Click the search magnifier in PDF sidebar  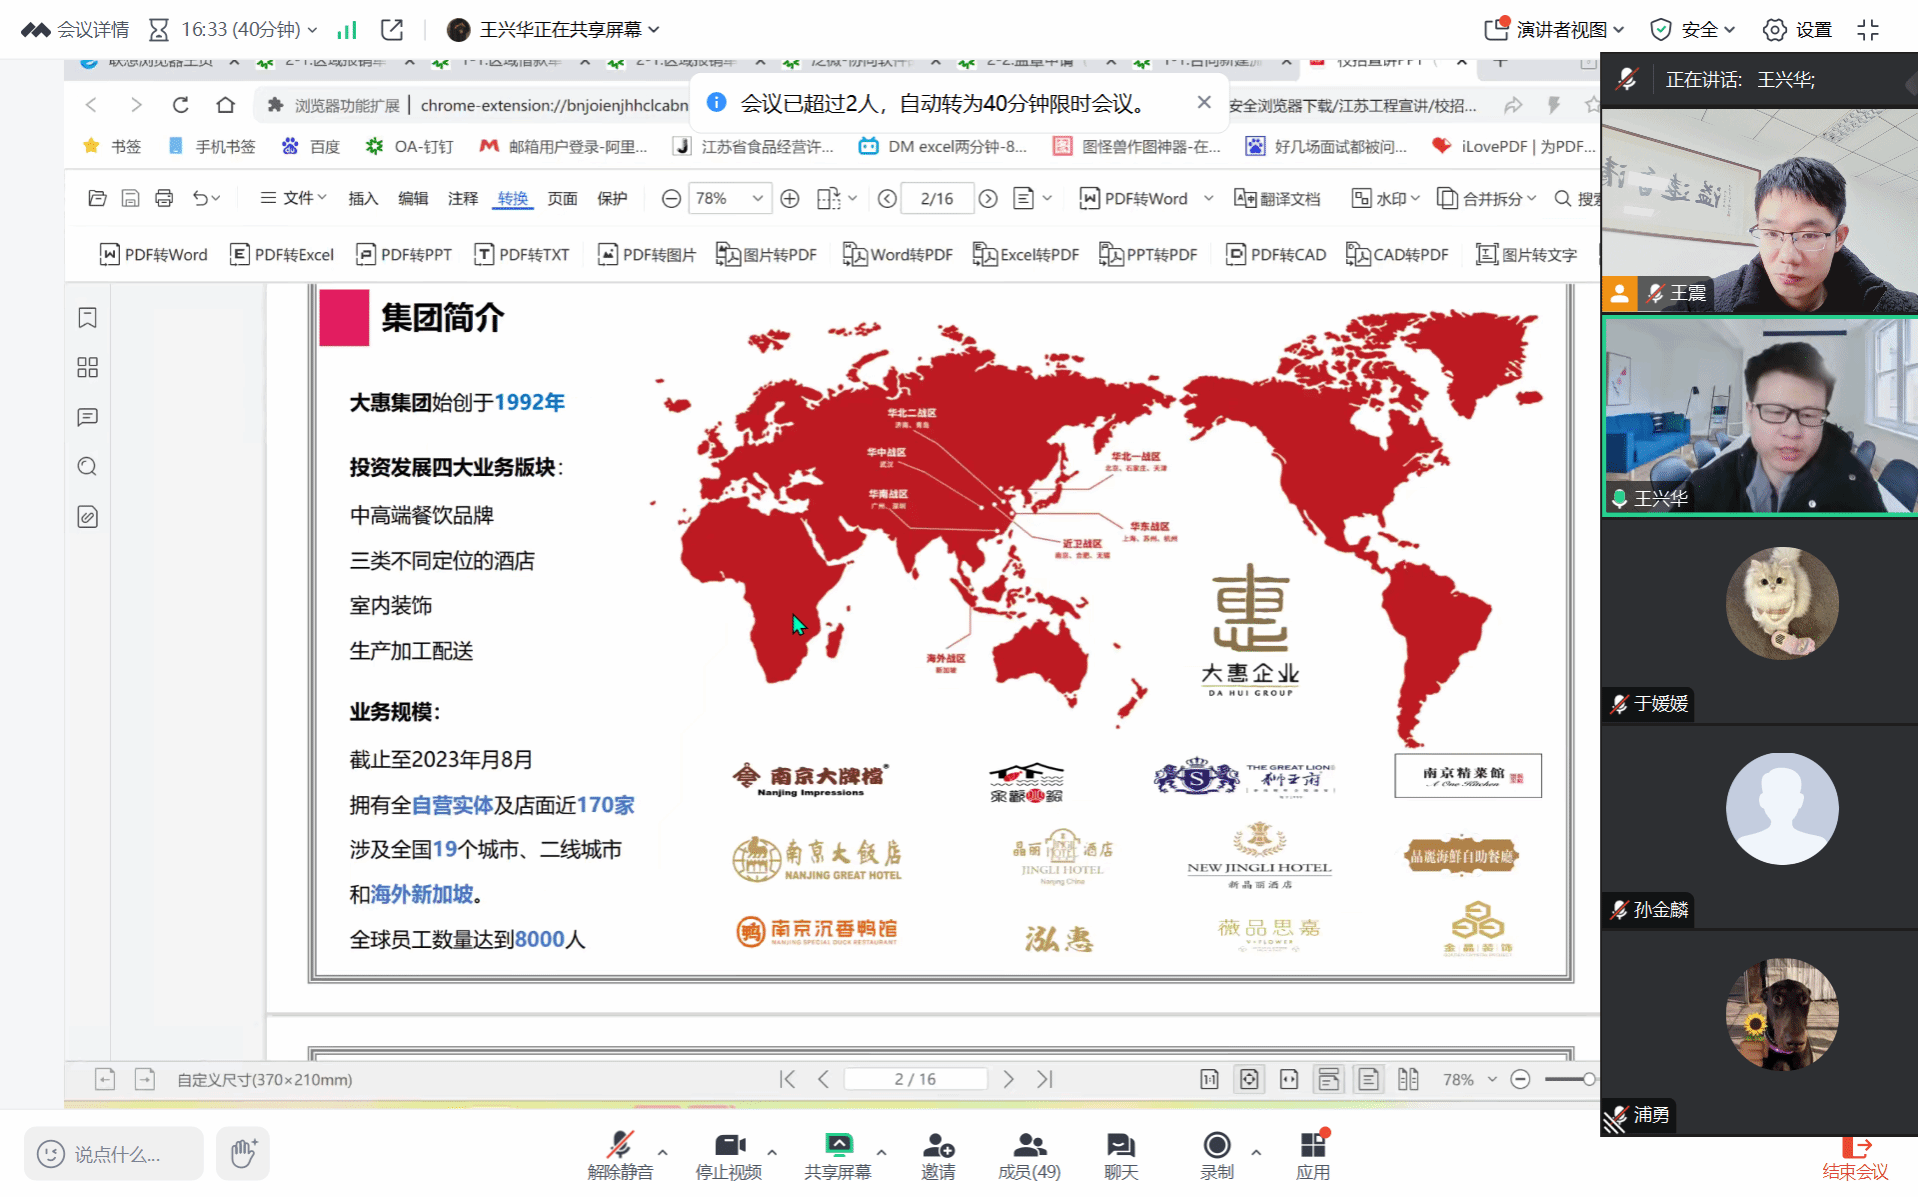tap(87, 467)
